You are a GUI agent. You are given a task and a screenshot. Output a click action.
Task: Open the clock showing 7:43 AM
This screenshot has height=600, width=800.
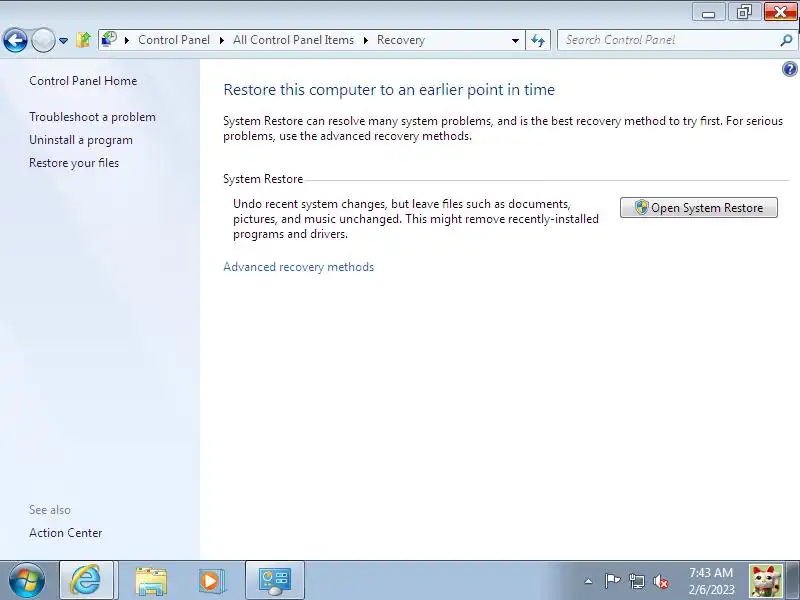[x=711, y=581]
